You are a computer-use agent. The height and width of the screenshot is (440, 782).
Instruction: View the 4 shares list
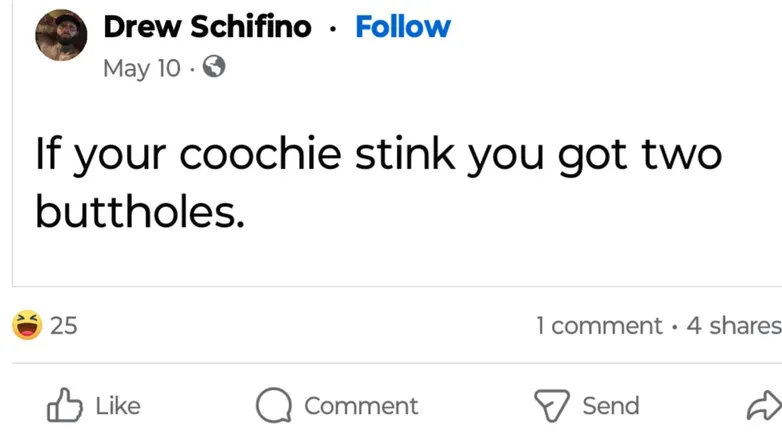[x=734, y=326]
